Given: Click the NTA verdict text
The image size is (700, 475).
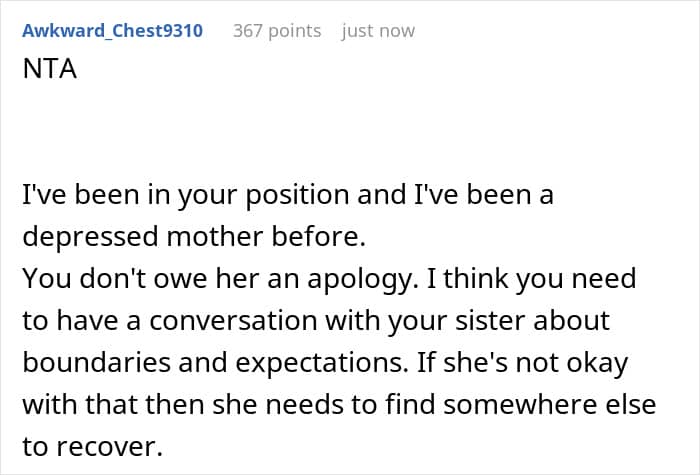Looking at the screenshot, I should [50, 69].
